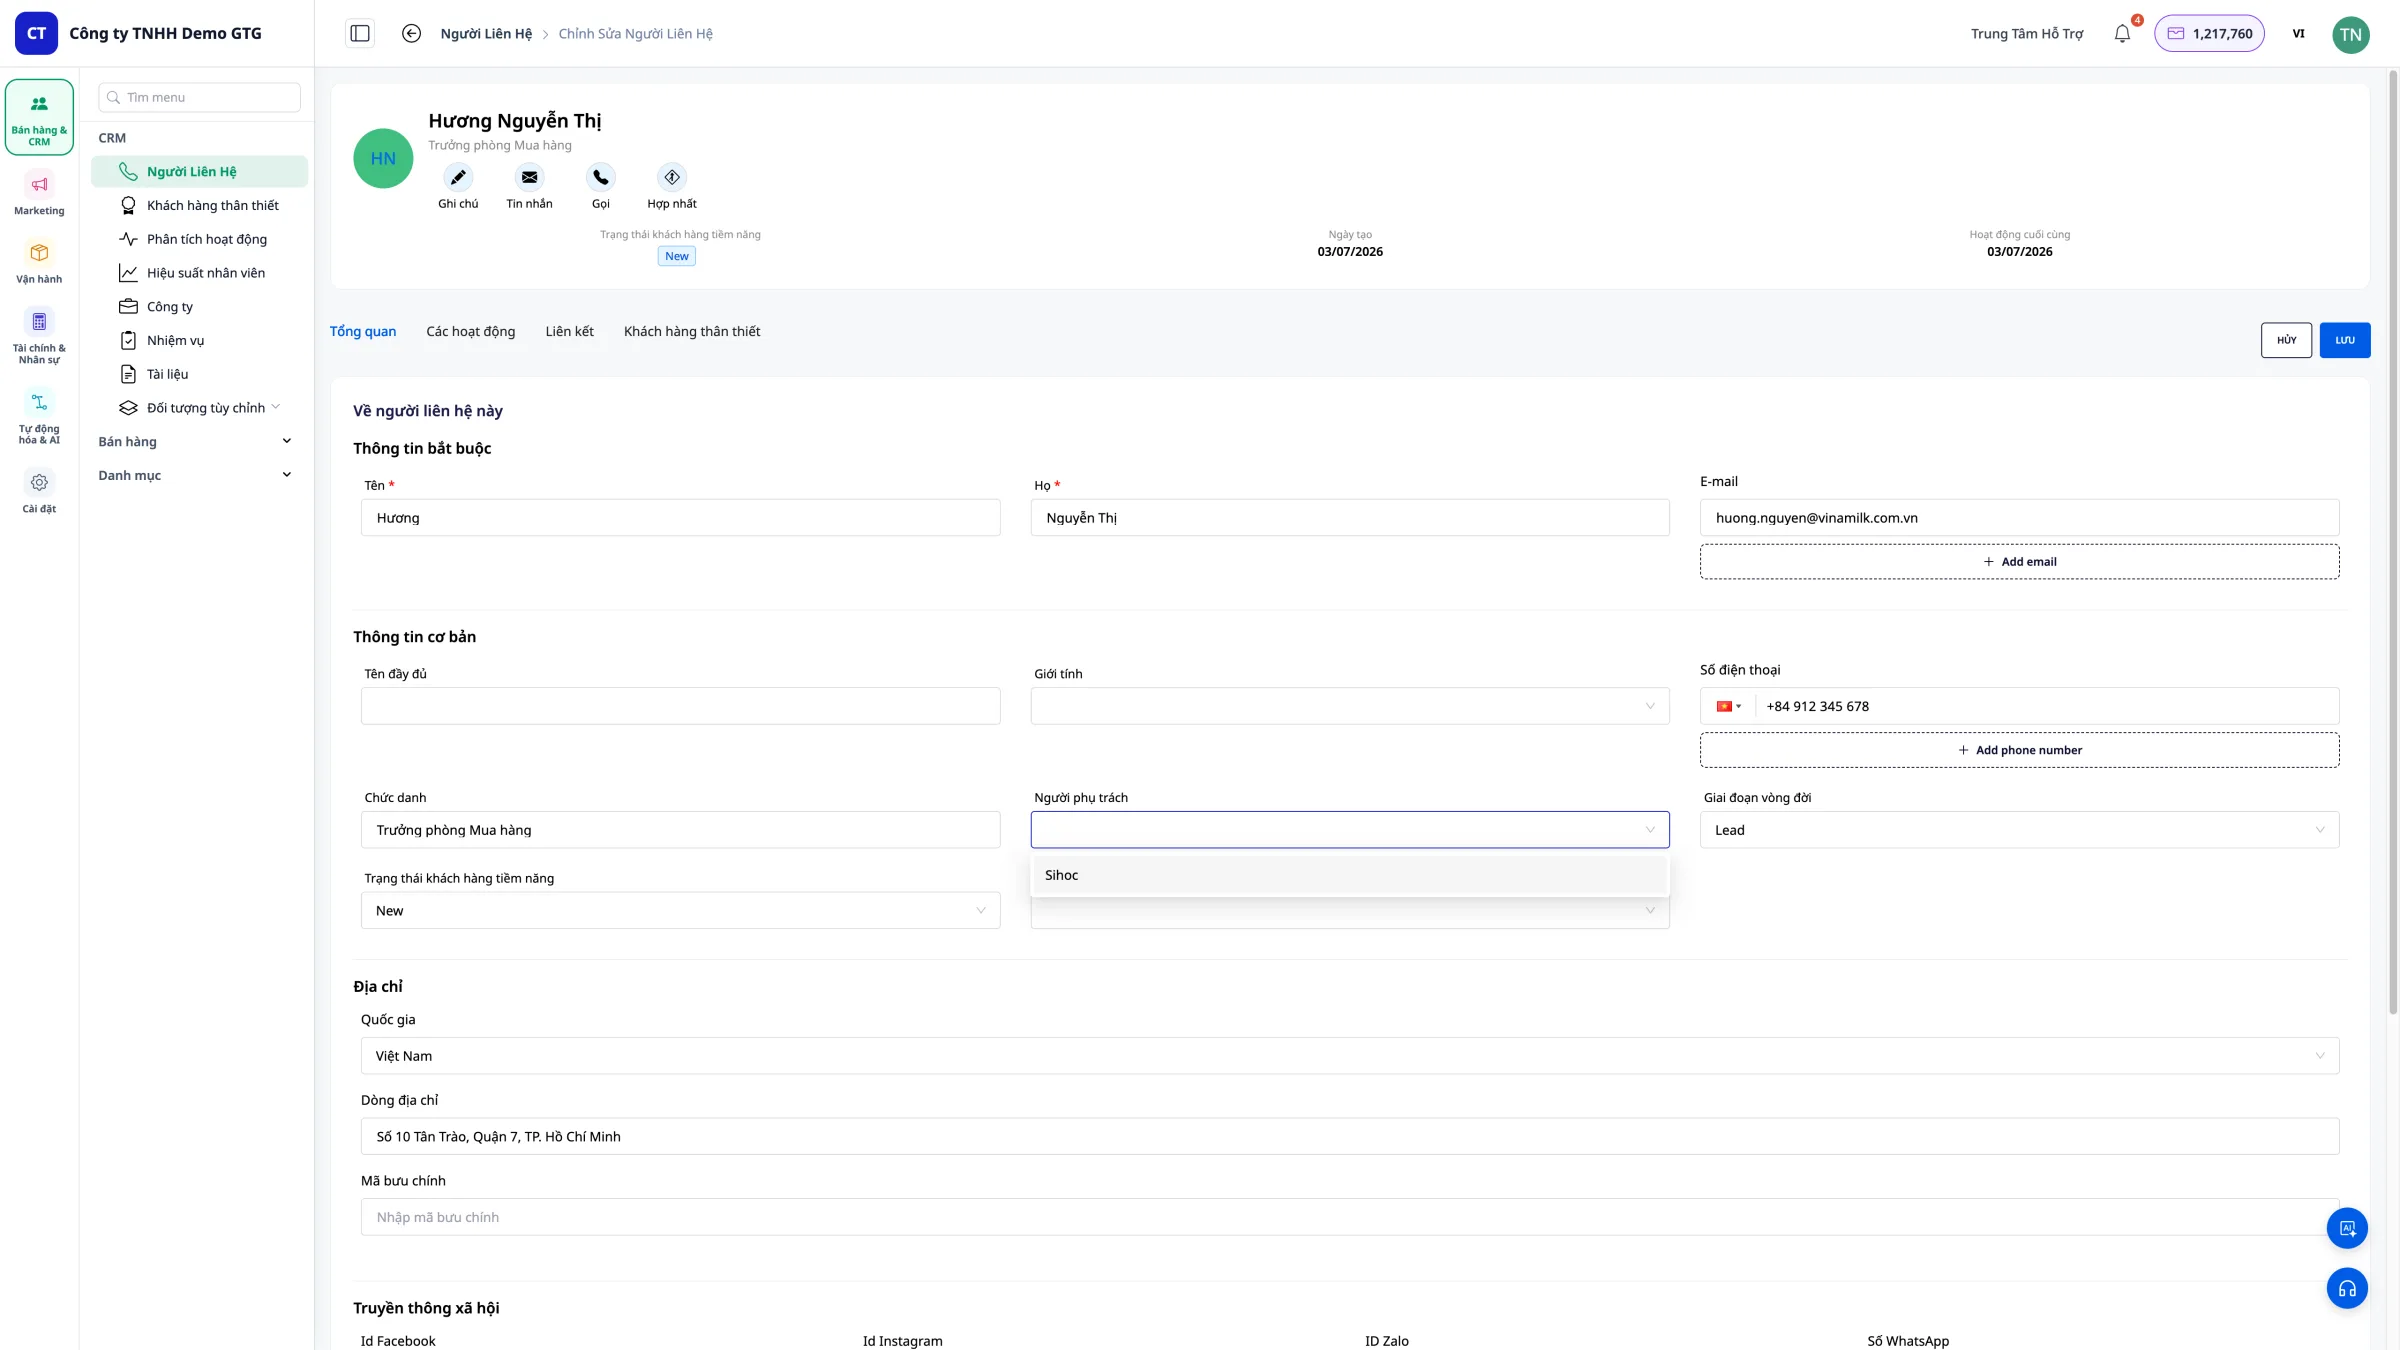Click the Gọi phone icon
The width and height of the screenshot is (2400, 1350).
click(x=600, y=177)
